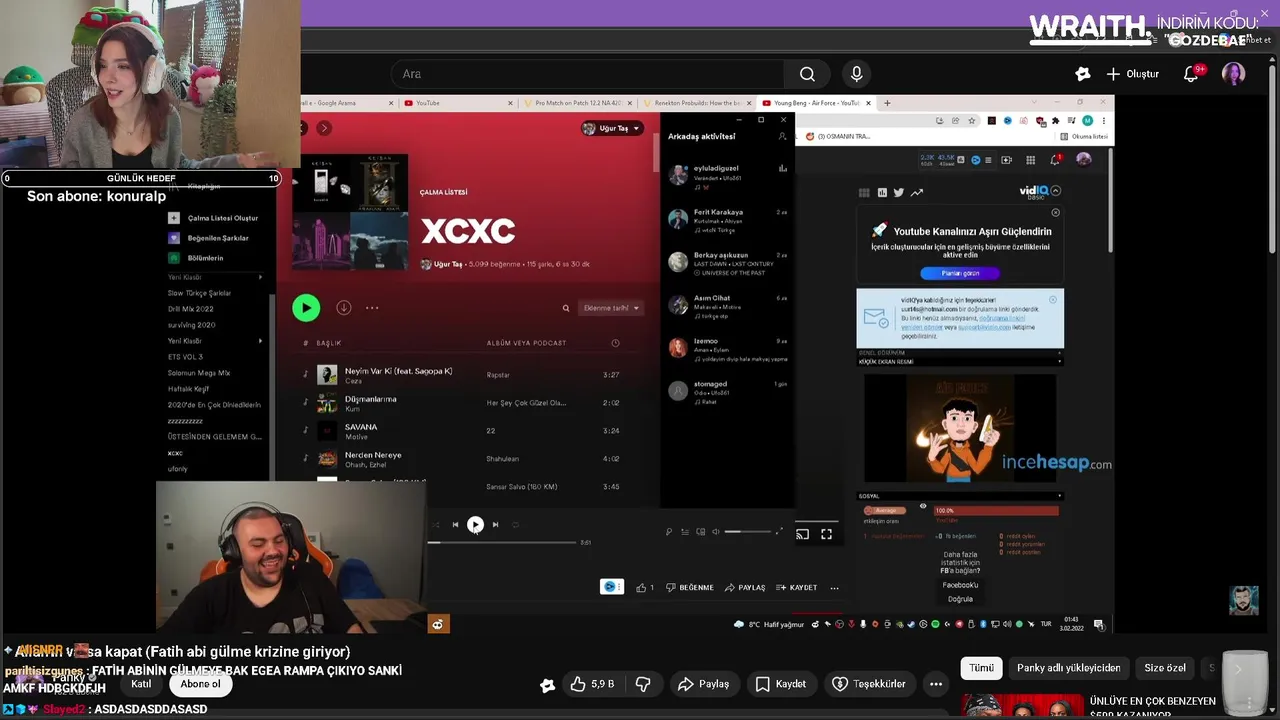This screenshot has width=1280, height=720.
Task: Click the vidIQ trending arrow icon
Action: (916, 192)
